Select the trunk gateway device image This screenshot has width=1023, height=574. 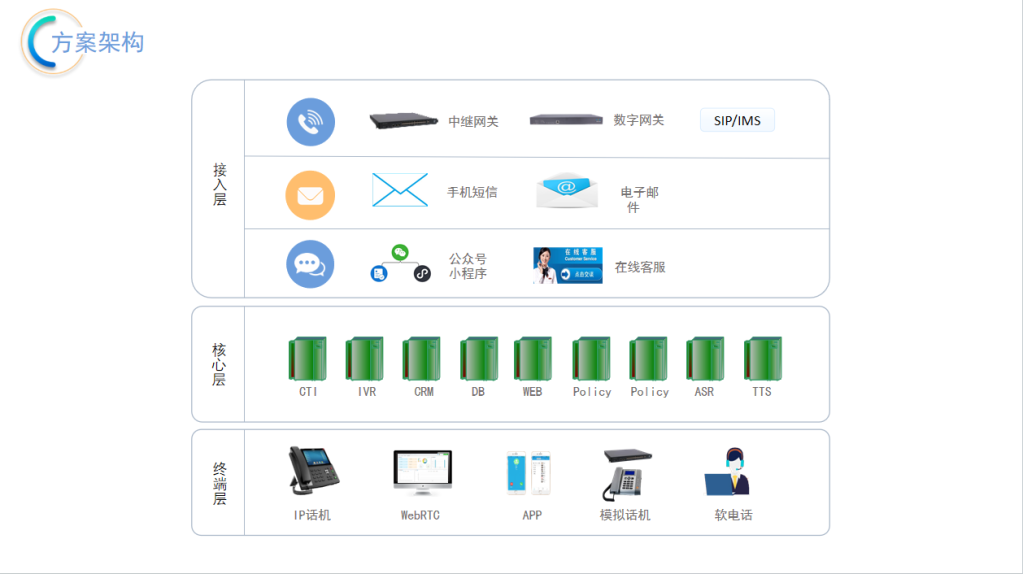click(404, 121)
